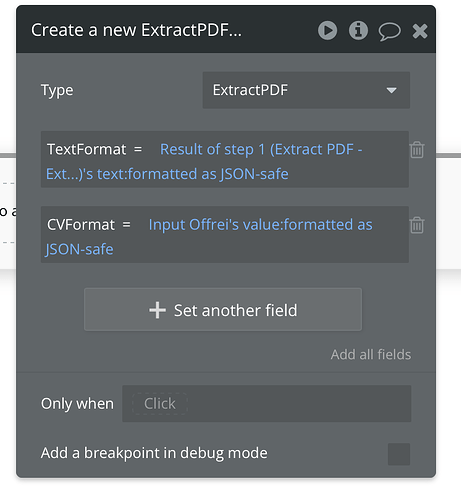Edit the TextFormat Result of step 1 expression

(x=204, y=161)
